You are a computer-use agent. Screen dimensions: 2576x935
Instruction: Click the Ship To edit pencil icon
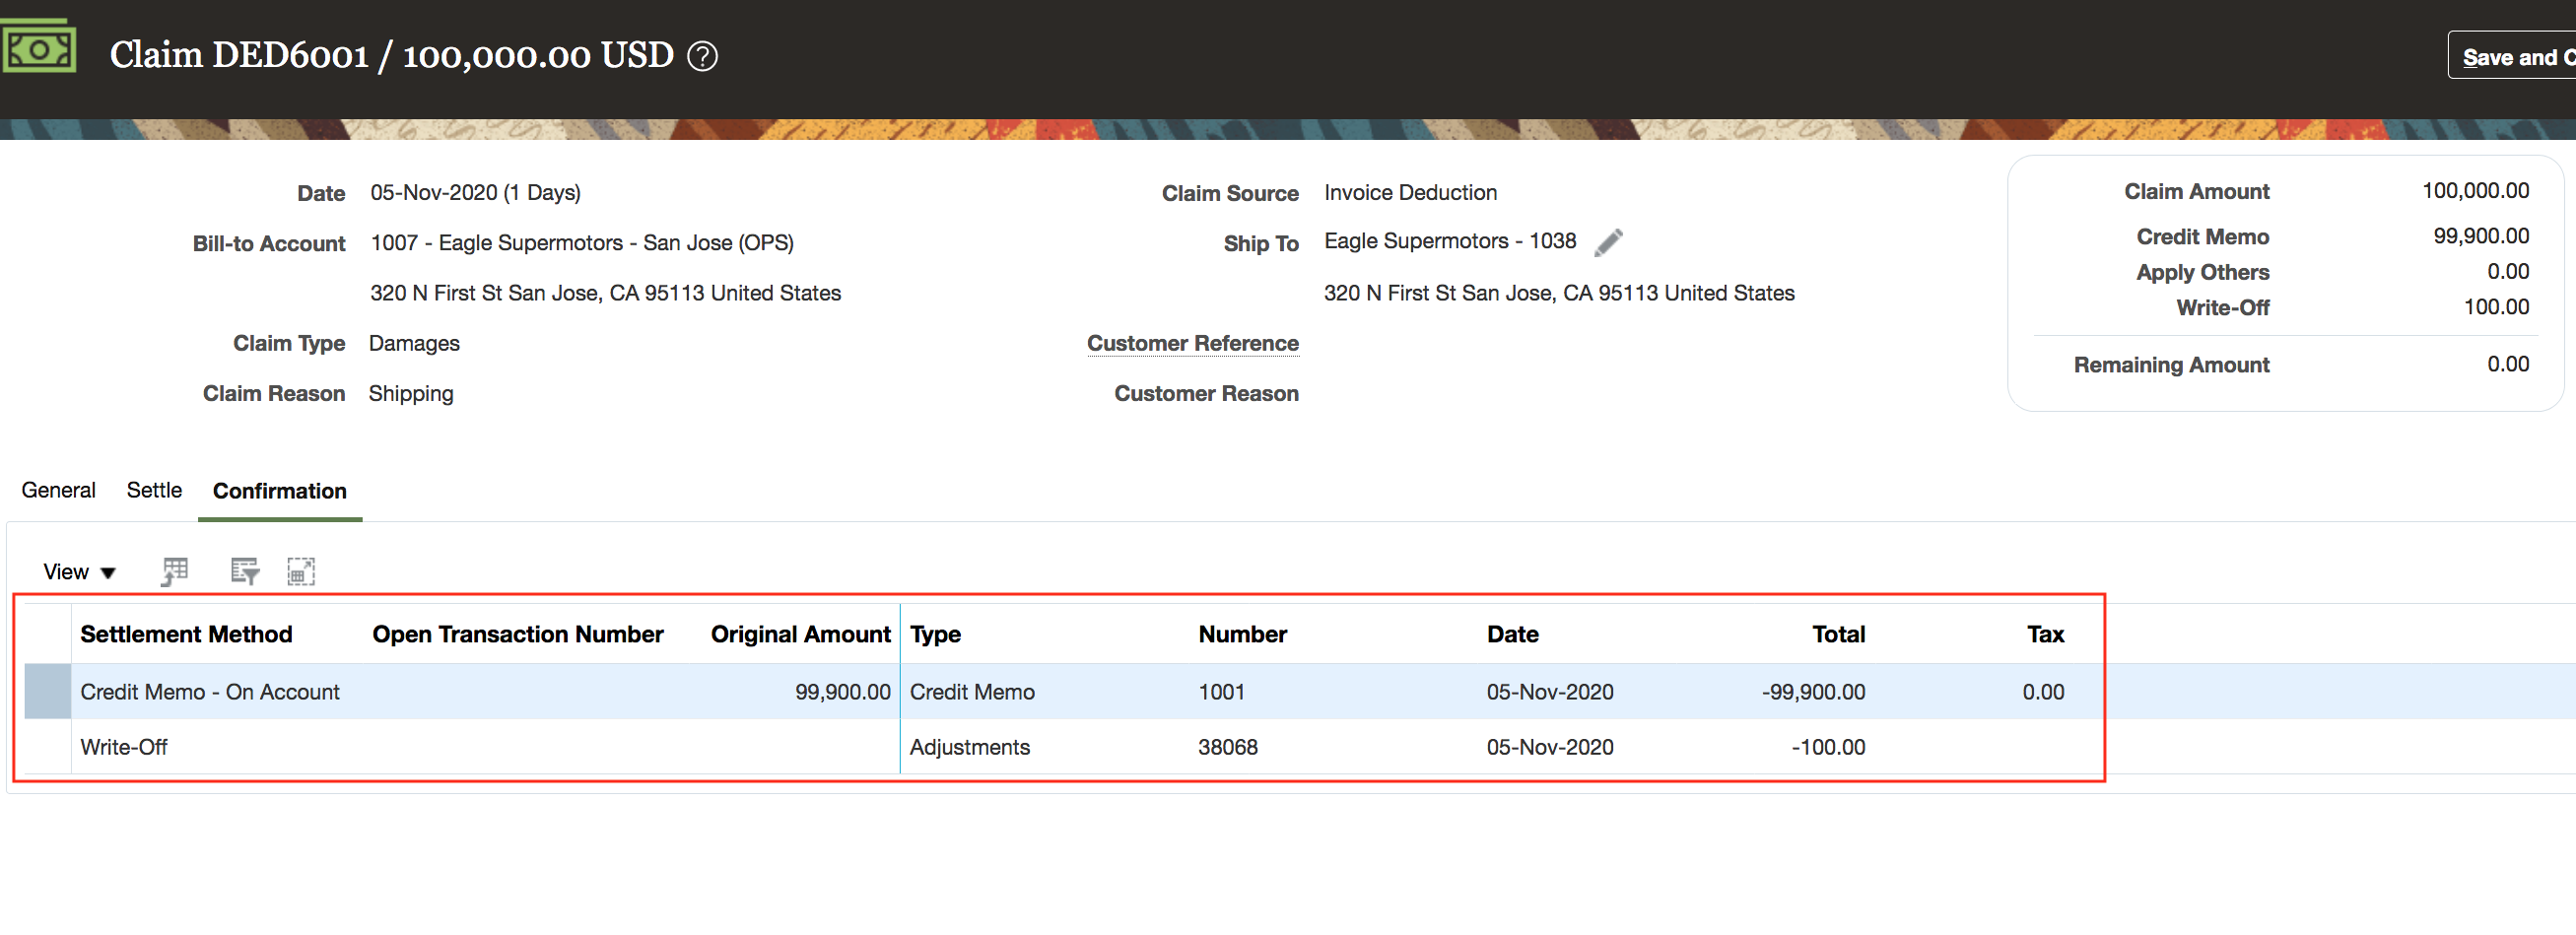click(1608, 242)
